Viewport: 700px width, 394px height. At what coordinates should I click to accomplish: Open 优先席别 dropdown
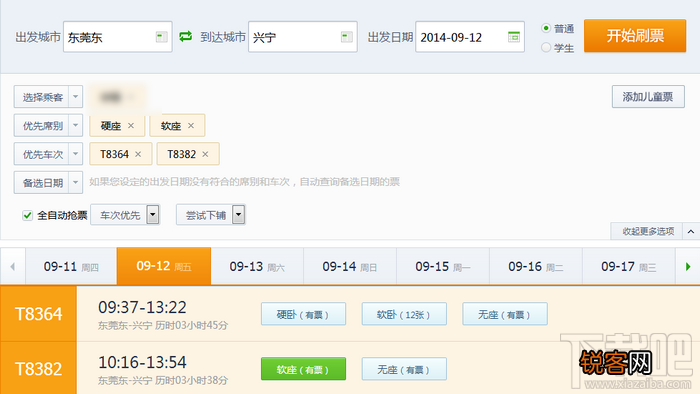pos(48,125)
